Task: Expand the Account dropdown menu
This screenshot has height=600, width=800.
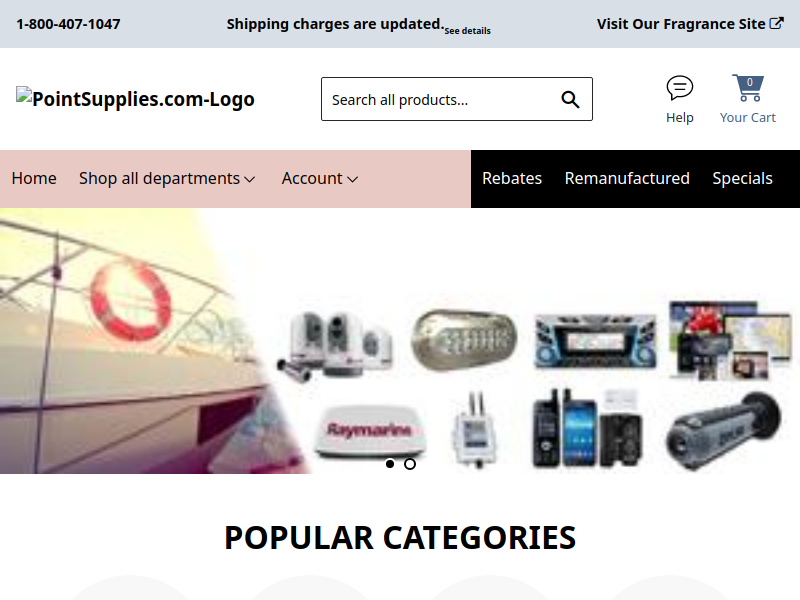Action: (x=320, y=179)
